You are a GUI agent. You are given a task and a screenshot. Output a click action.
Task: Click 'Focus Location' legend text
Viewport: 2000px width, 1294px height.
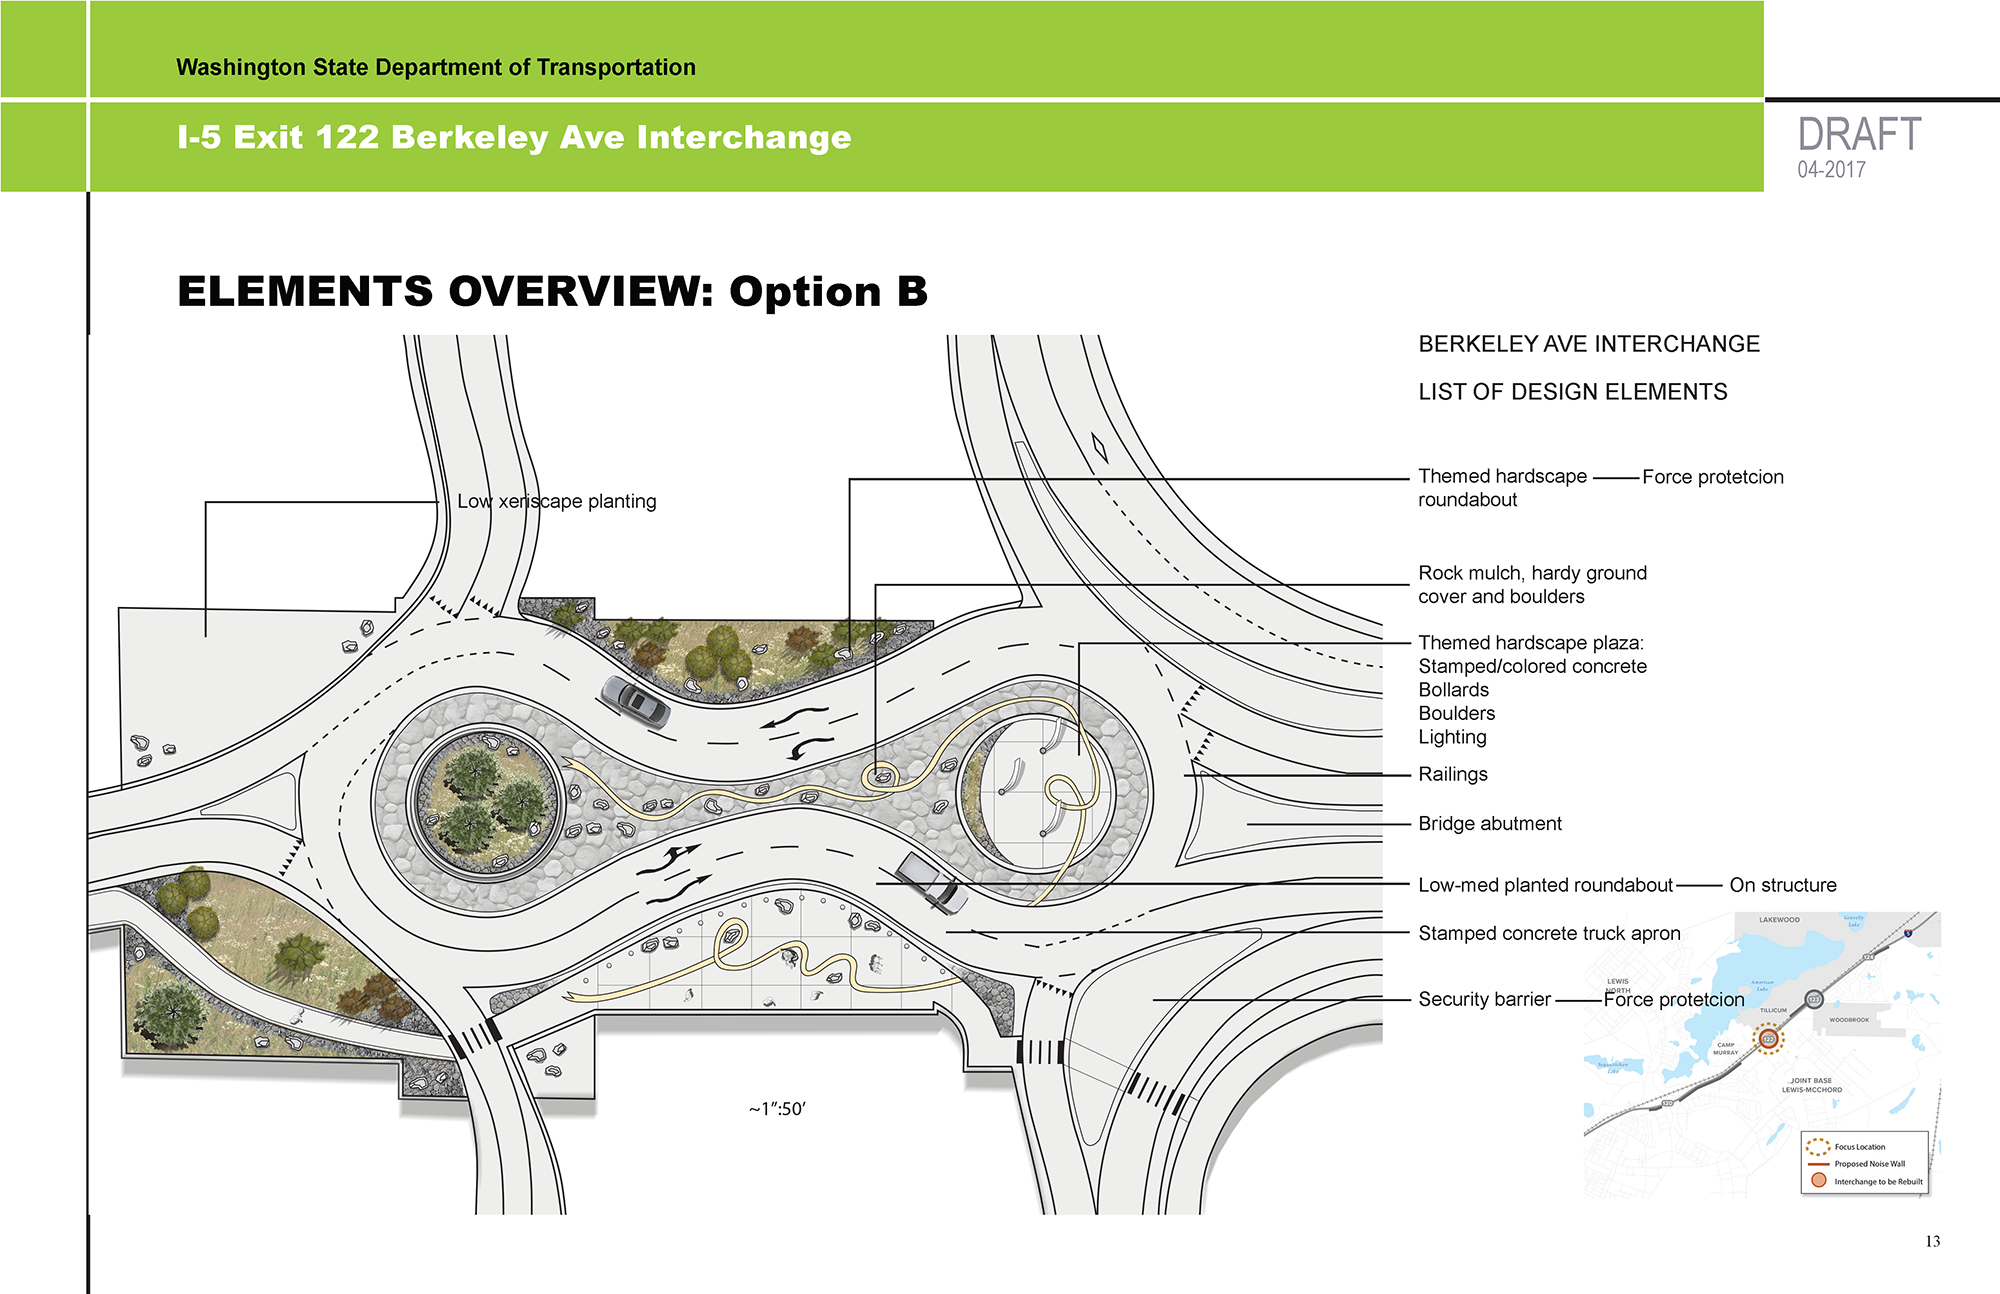tap(1860, 1147)
